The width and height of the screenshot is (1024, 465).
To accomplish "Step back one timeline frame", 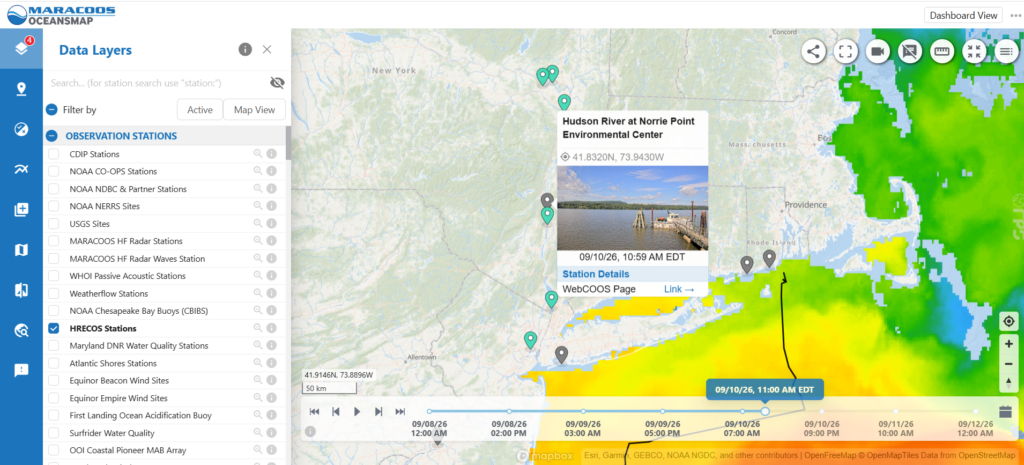I will pyautogui.click(x=336, y=411).
